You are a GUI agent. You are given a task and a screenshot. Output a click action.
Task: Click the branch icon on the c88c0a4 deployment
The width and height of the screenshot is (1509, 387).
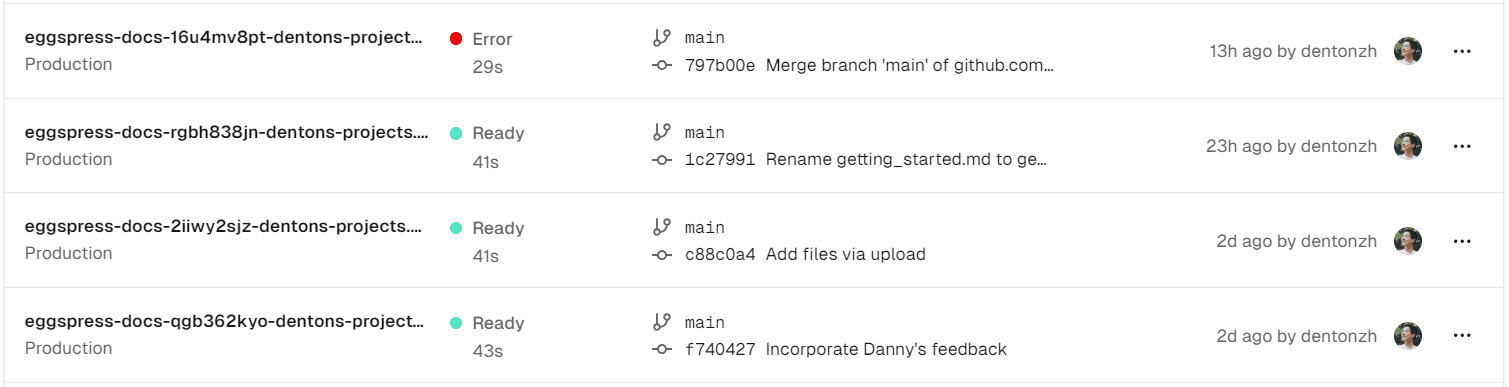661,227
